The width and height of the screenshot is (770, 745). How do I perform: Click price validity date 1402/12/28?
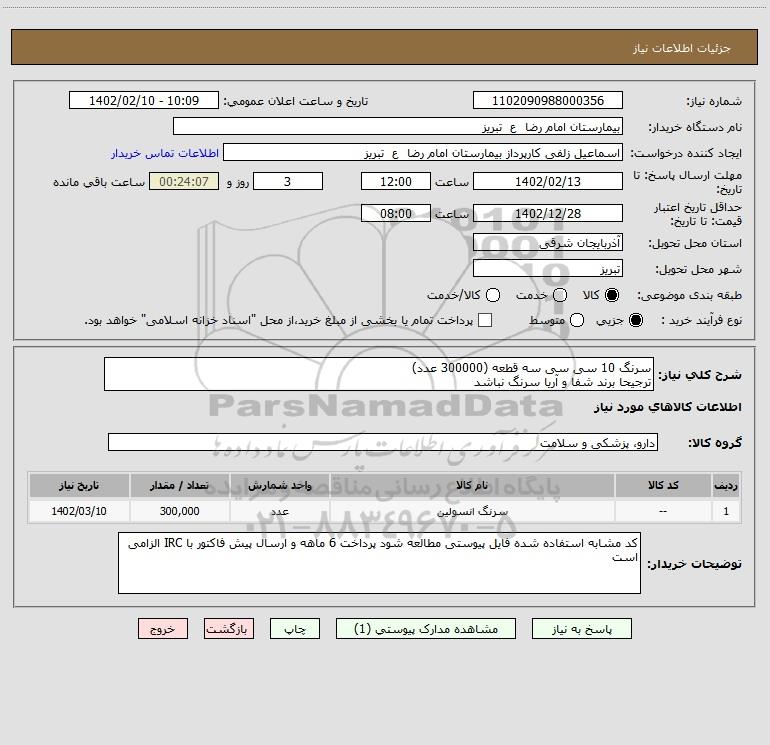548,213
